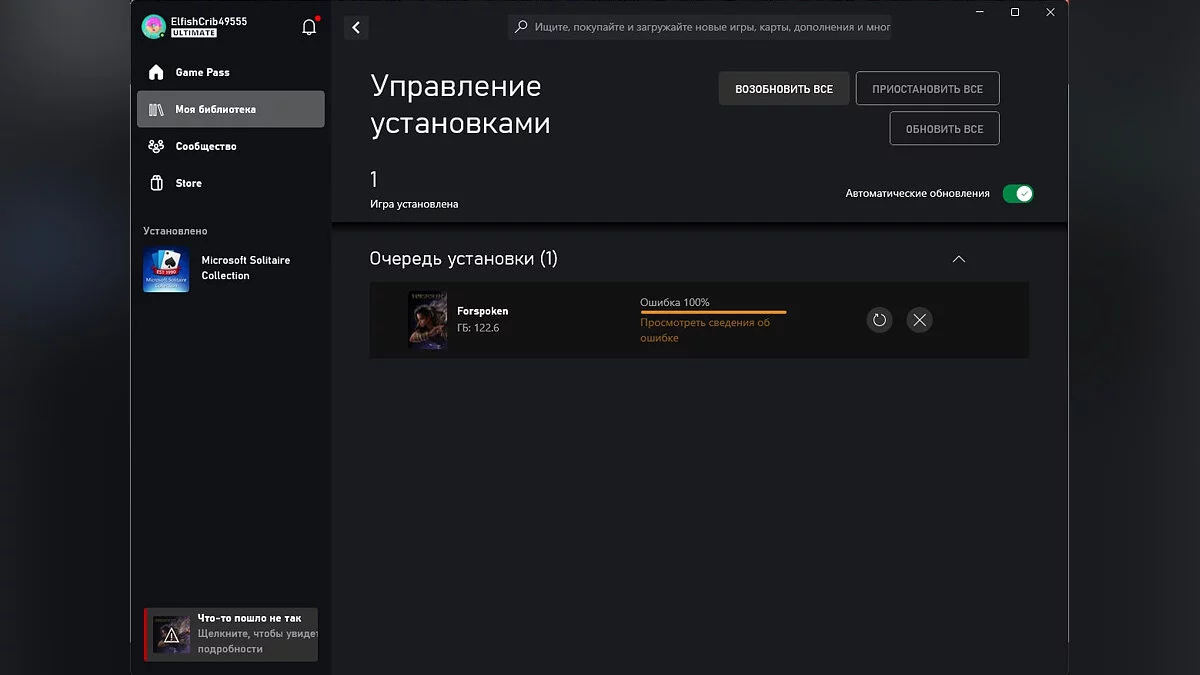Toggle automatic updates switch off
This screenshot has width=1200, height=675.
(x=1018, y=194)
